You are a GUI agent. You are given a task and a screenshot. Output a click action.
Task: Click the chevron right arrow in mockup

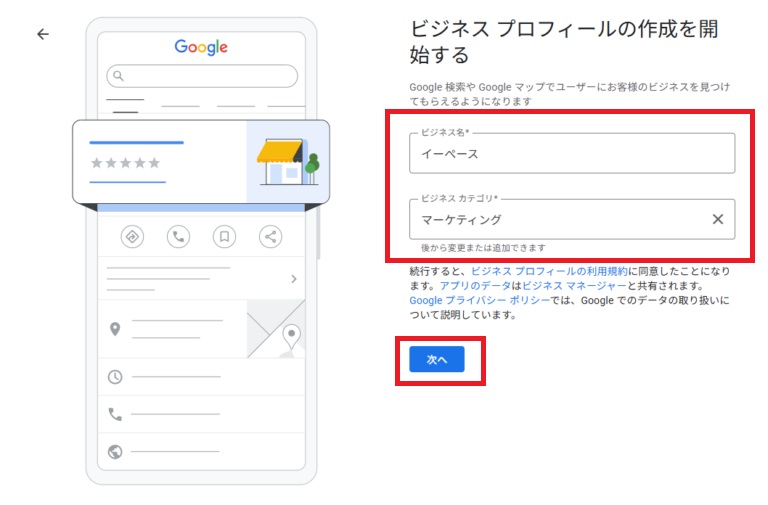coord(294,279)
